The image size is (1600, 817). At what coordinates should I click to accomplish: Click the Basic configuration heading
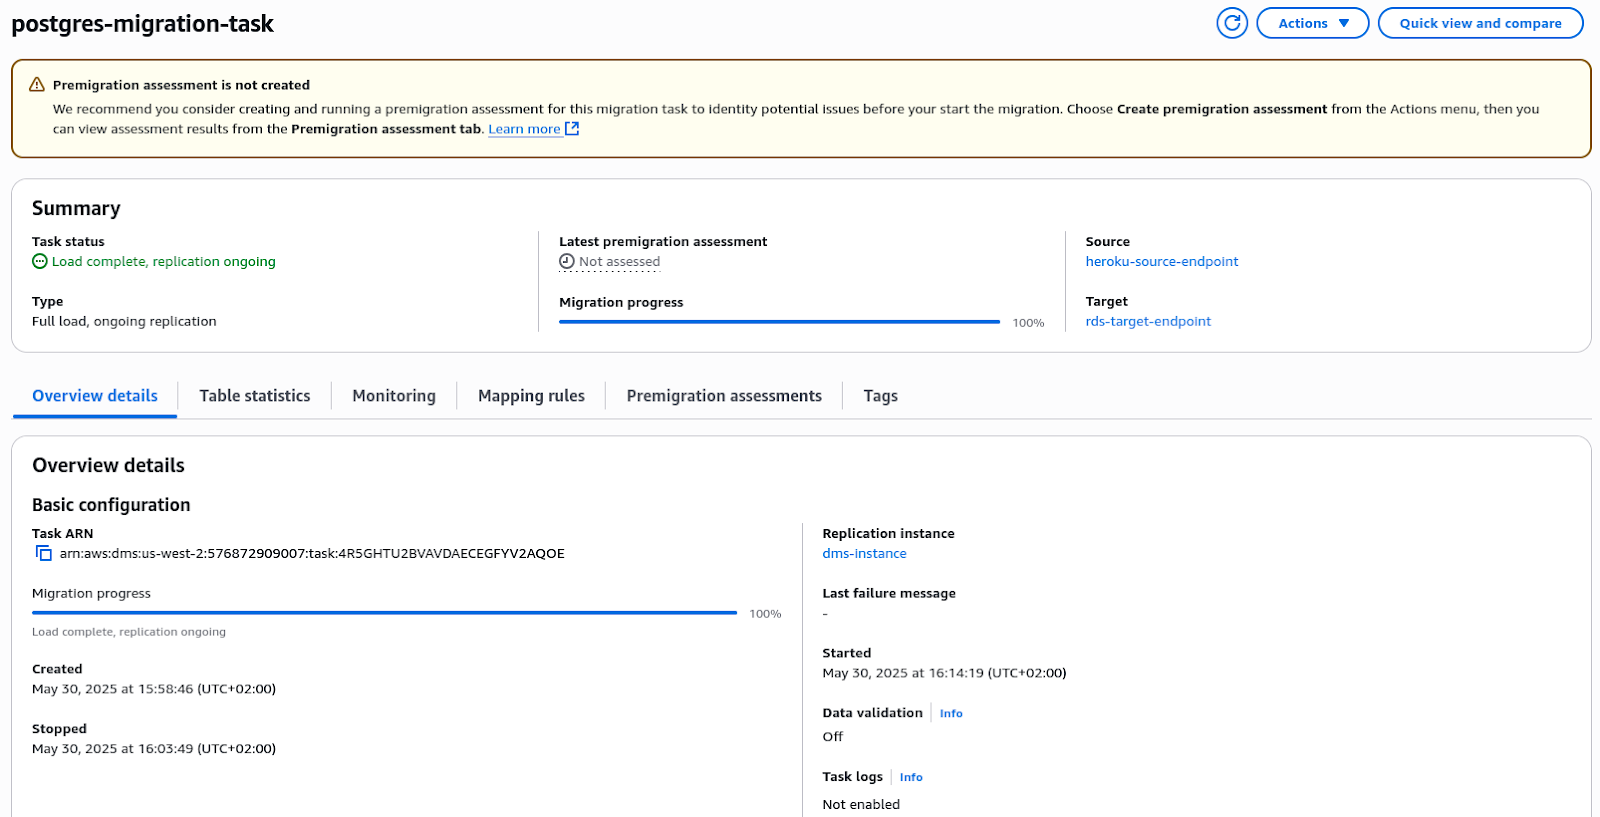(x=111, y=505)
